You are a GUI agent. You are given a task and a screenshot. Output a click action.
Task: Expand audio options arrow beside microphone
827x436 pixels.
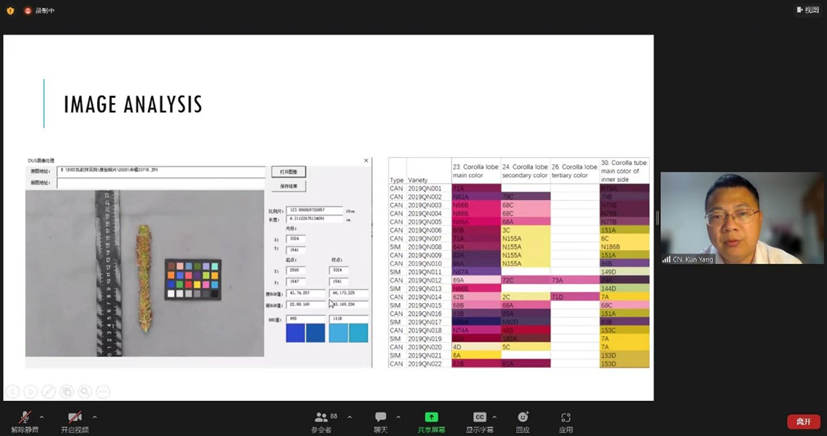click(42, 417)
